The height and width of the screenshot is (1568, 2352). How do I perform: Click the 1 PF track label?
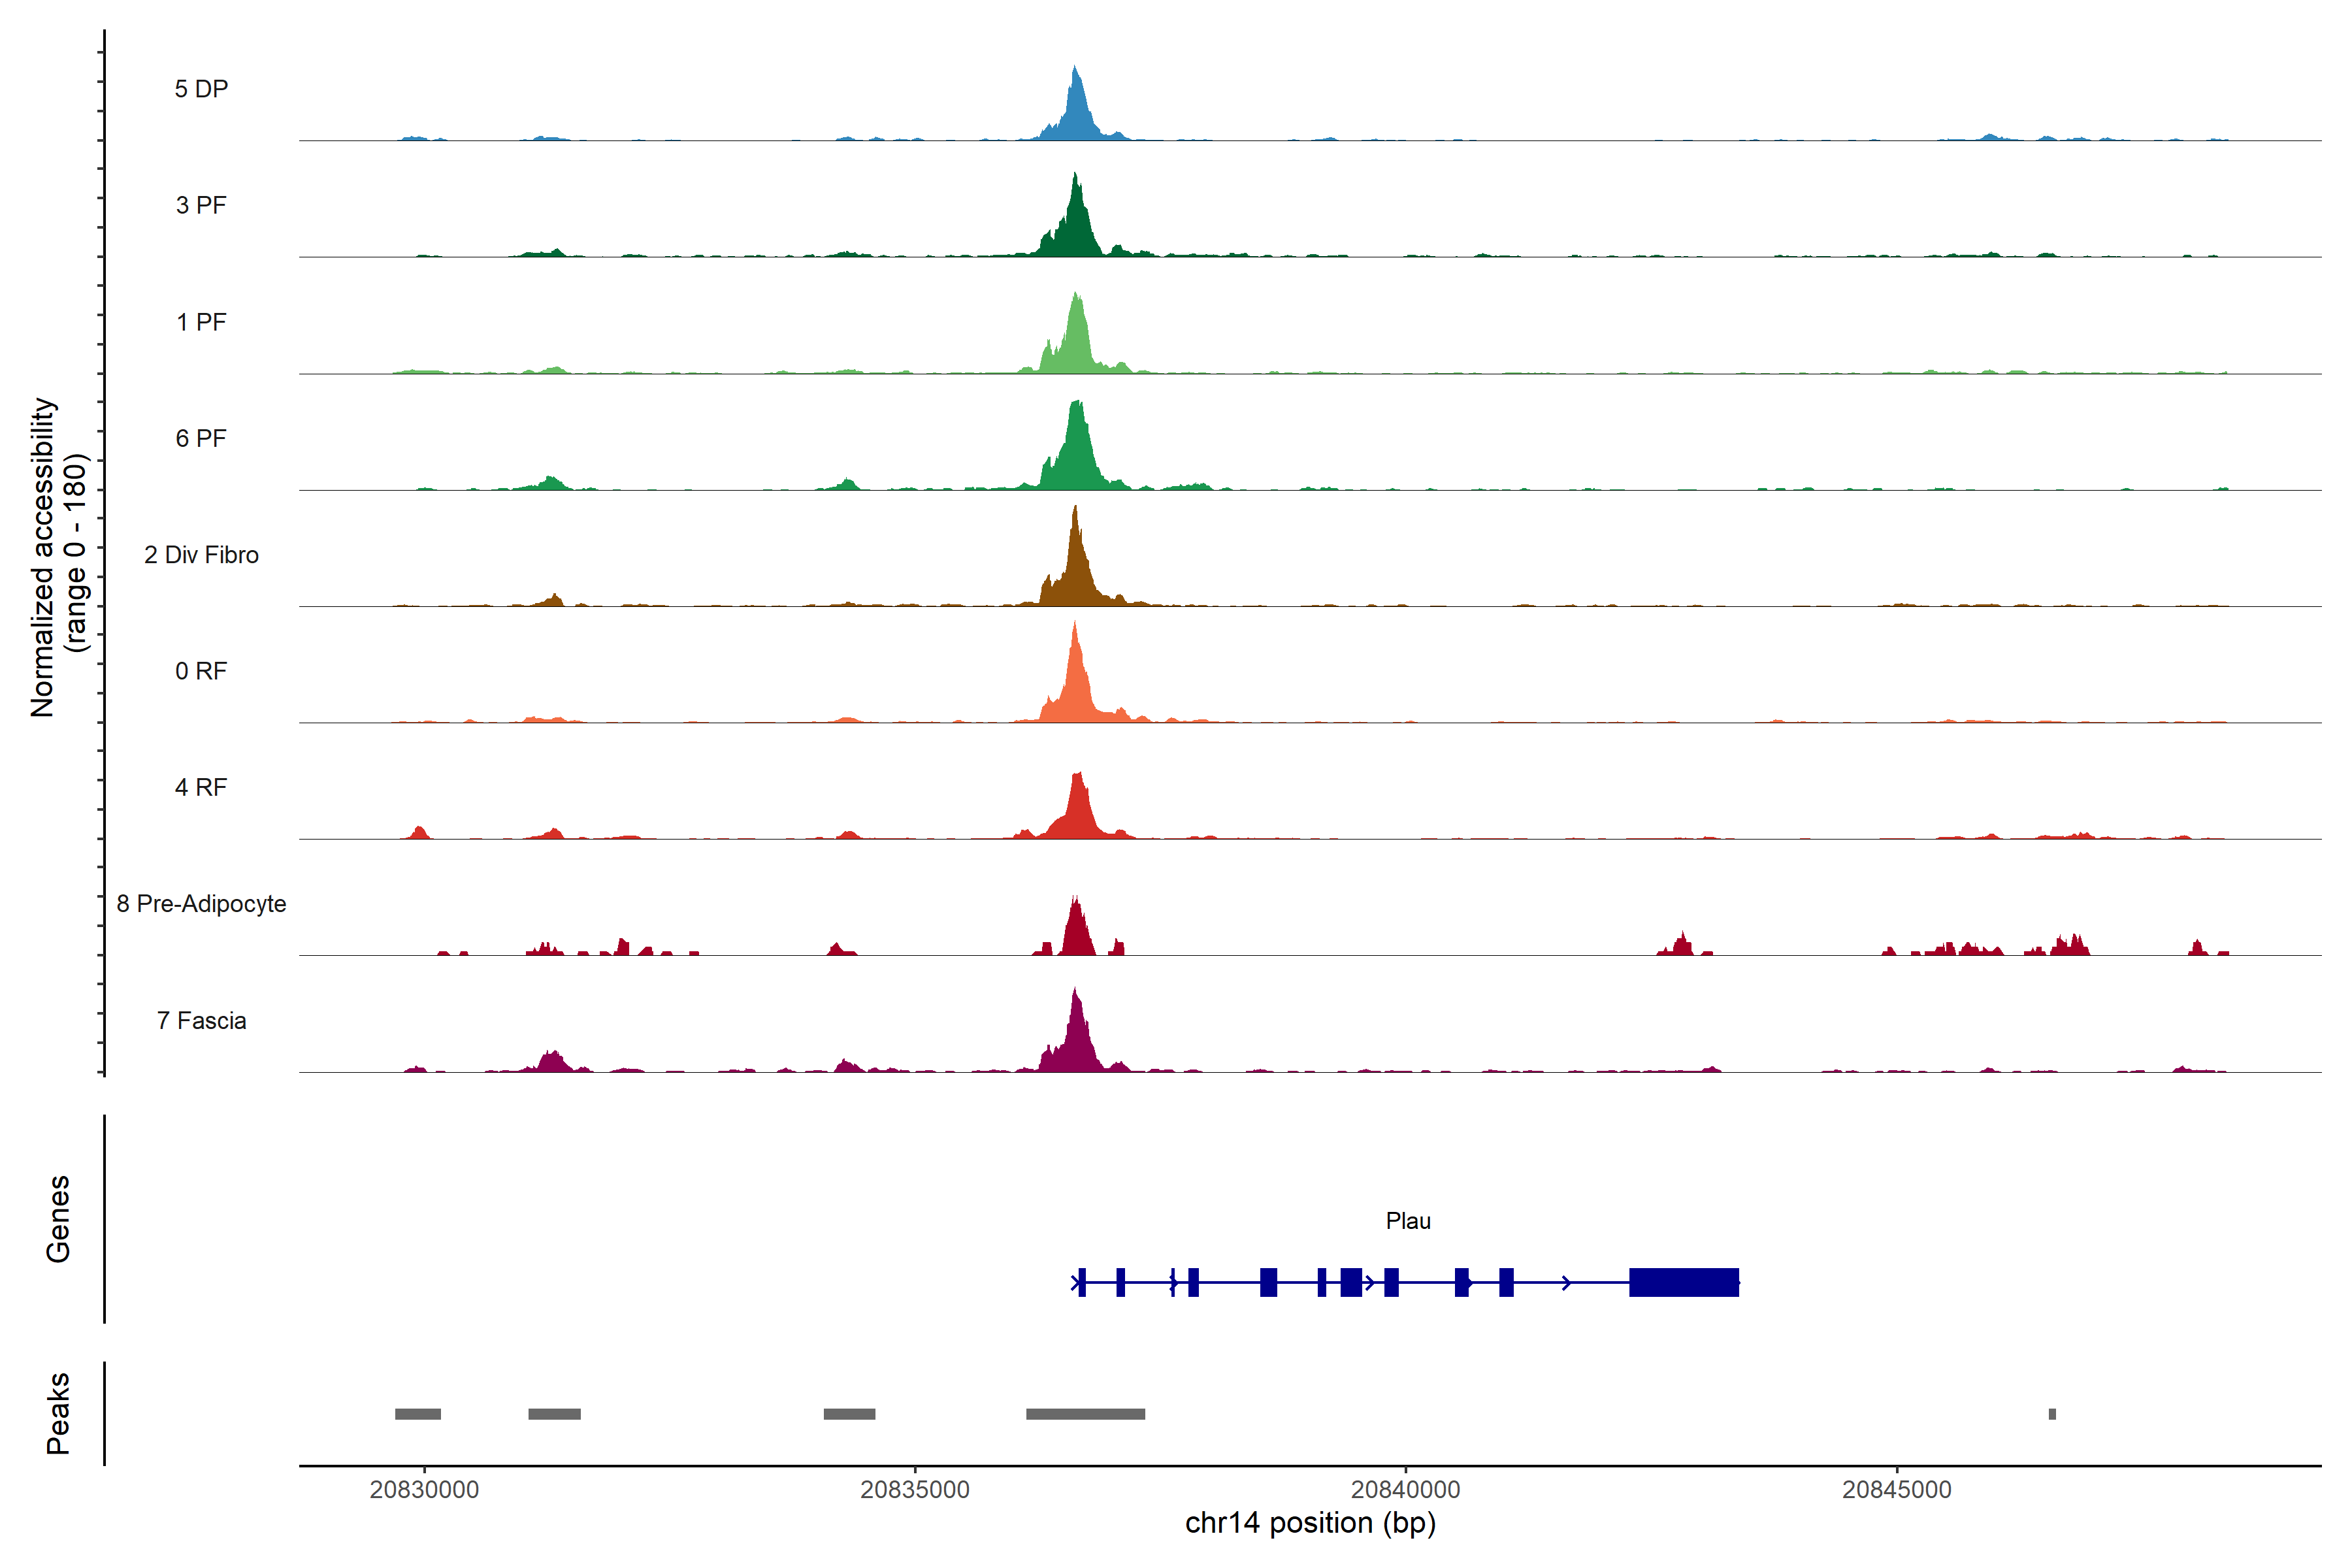click(201, 322)
